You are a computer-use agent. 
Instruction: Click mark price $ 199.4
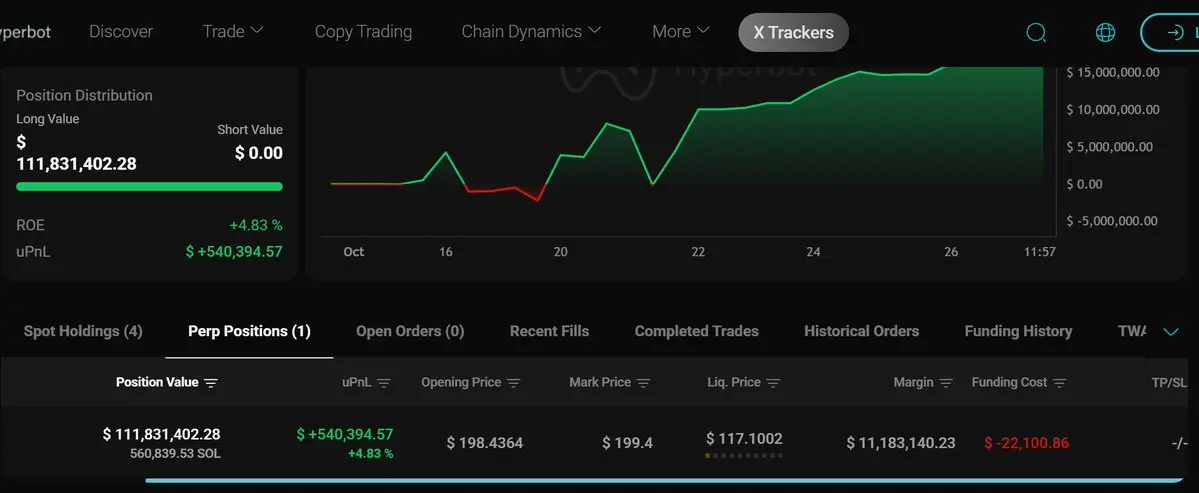[x=627, y=443]
